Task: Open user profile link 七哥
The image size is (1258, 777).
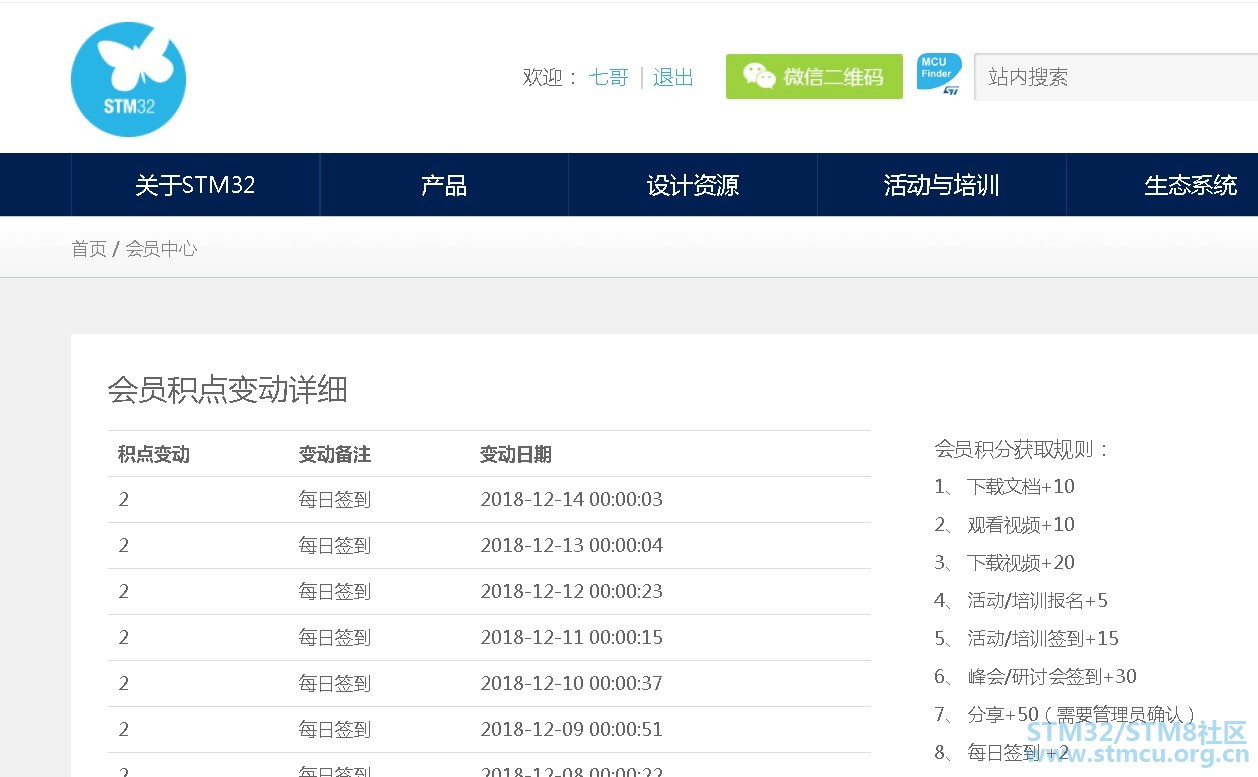Action: click(609, 77)
